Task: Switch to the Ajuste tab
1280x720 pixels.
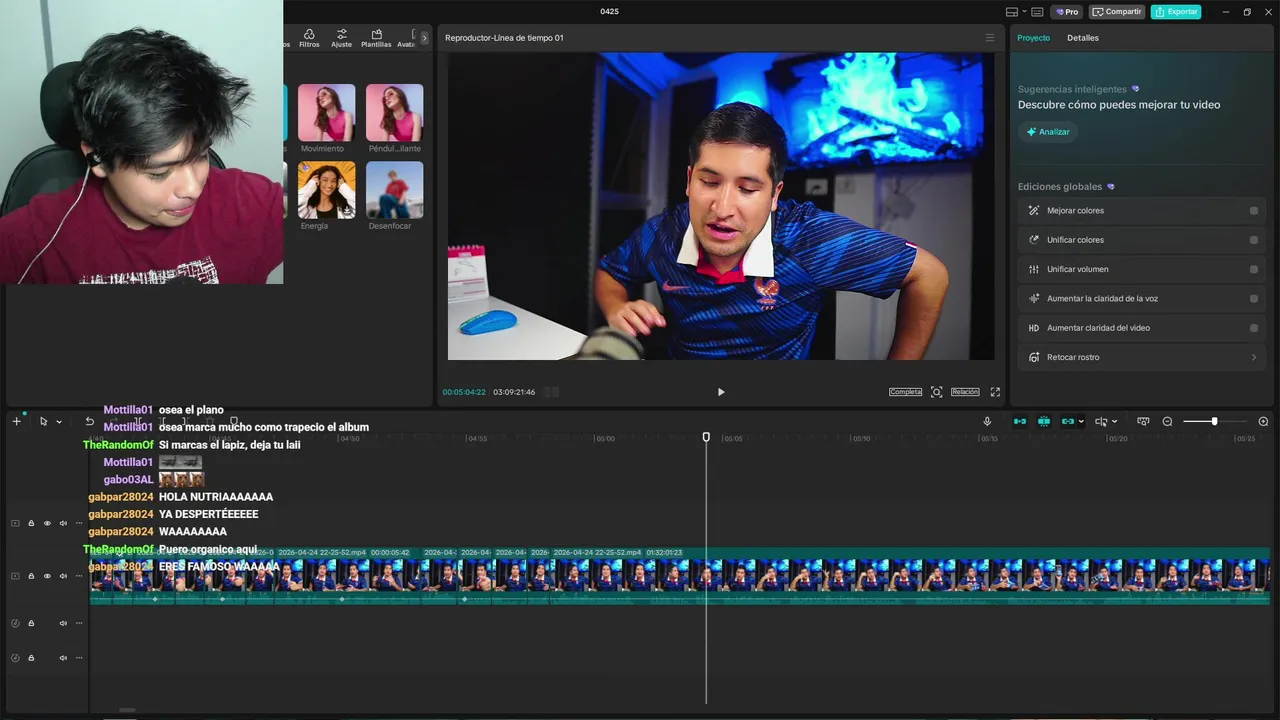Action: pos(342,38)
